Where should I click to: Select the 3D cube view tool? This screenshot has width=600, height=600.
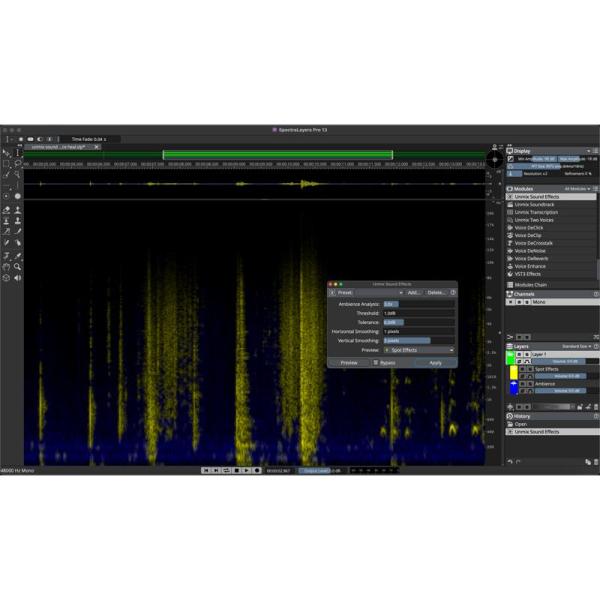pyautogui.click(x=7, y=278)
